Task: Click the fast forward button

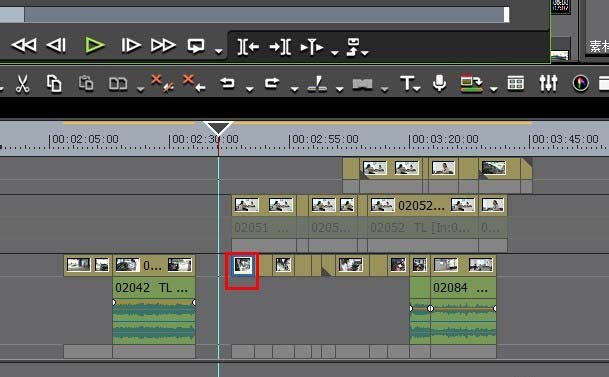Action: pyautogui.click(x=163, y=45)
